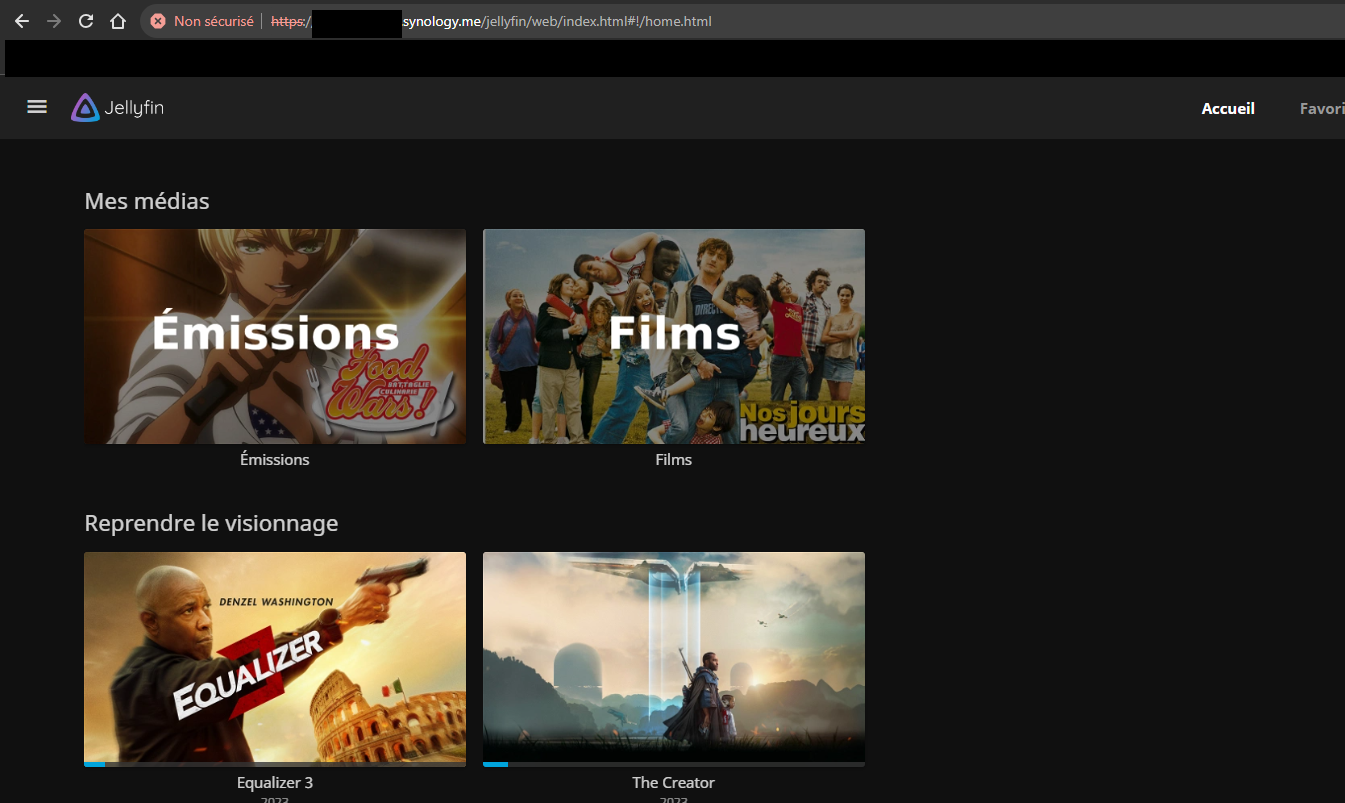Click the Émissions text label under the card
Image resolution: width=1345 pixels, height=803 pixels.
pyautogui.click(x=275, y=460)
